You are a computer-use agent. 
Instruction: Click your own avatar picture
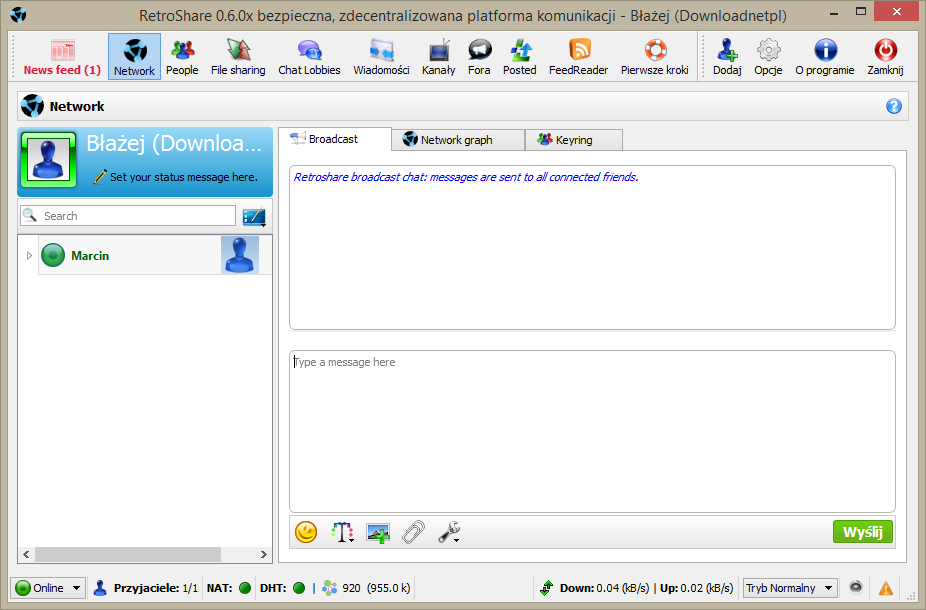[48, 160]
